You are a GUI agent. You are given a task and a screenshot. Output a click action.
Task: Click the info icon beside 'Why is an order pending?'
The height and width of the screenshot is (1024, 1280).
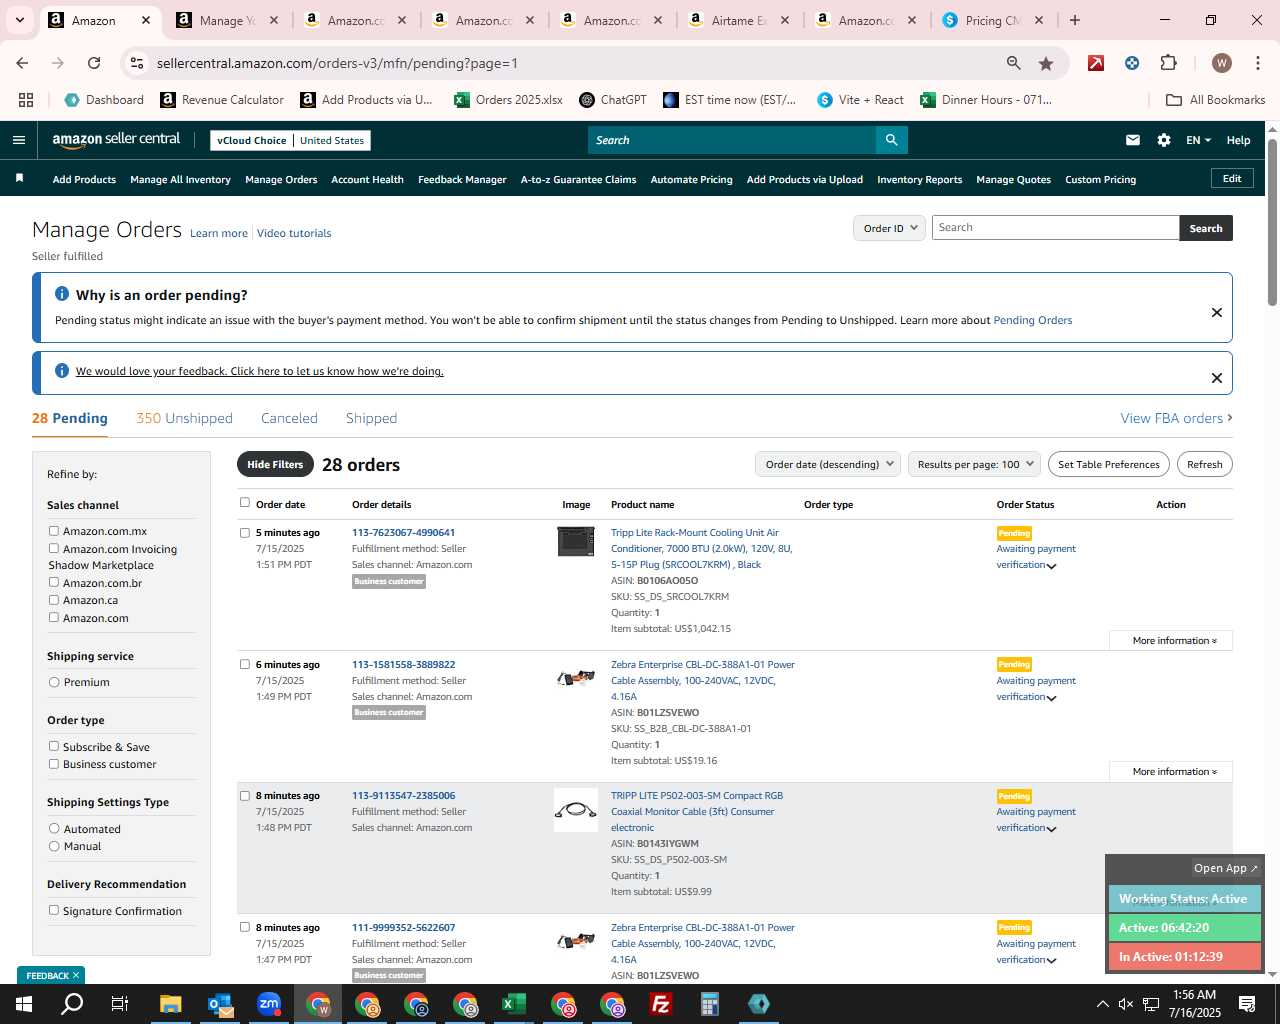pos(62,294)
